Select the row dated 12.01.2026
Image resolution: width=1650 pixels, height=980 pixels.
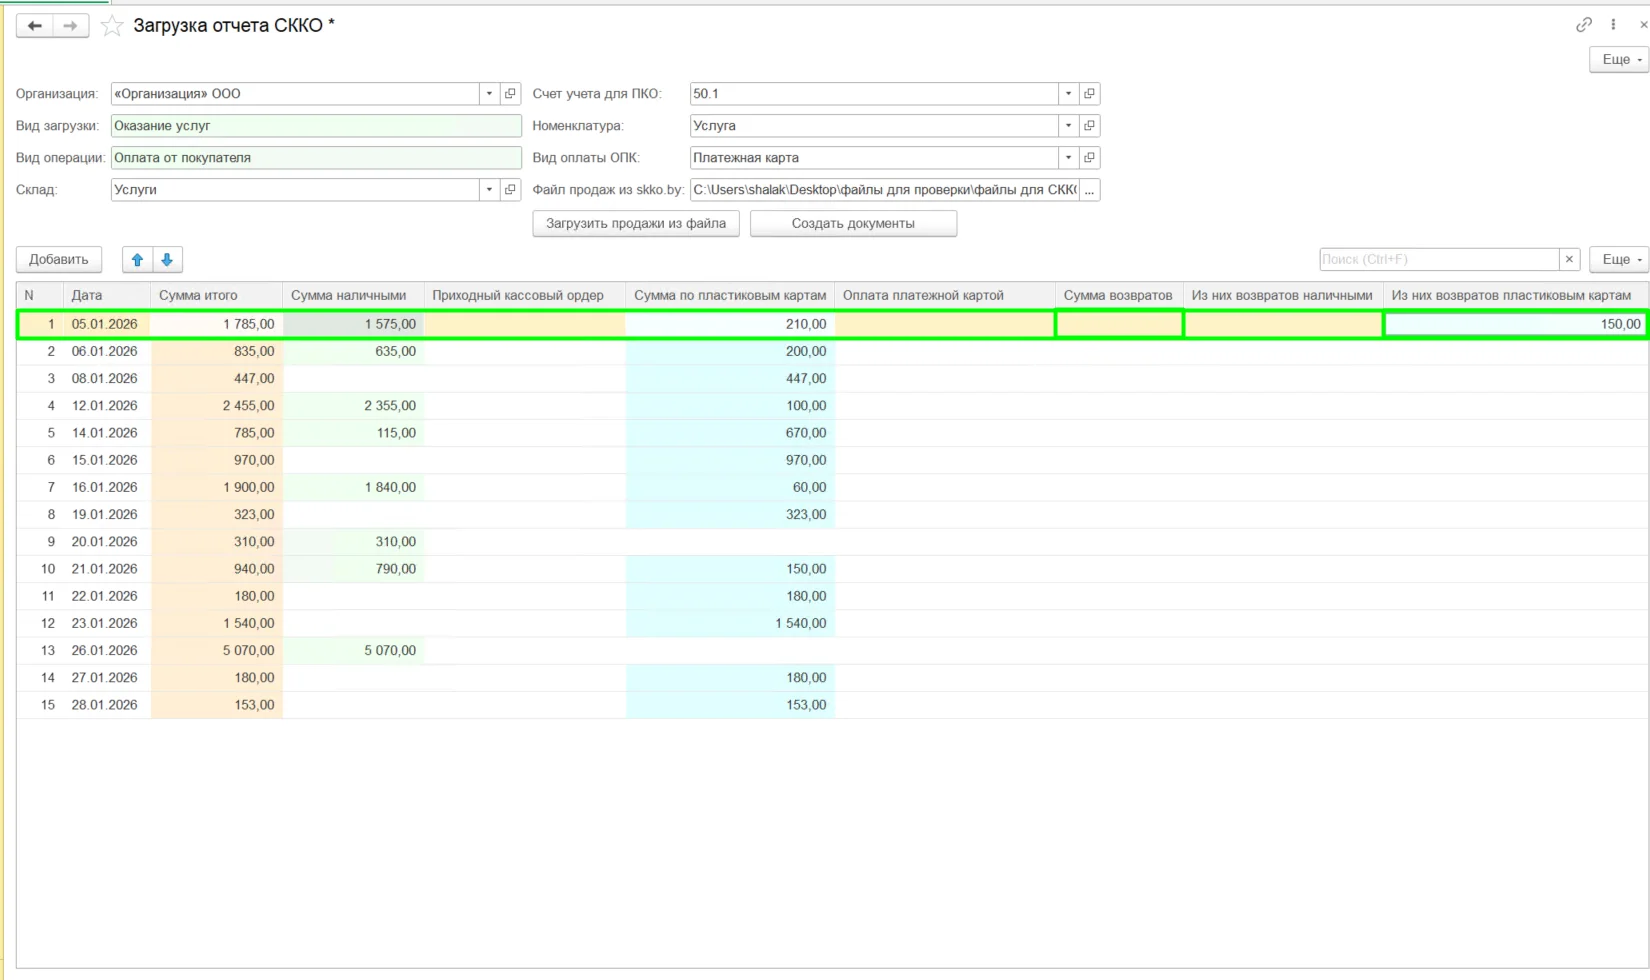[832, 406]
